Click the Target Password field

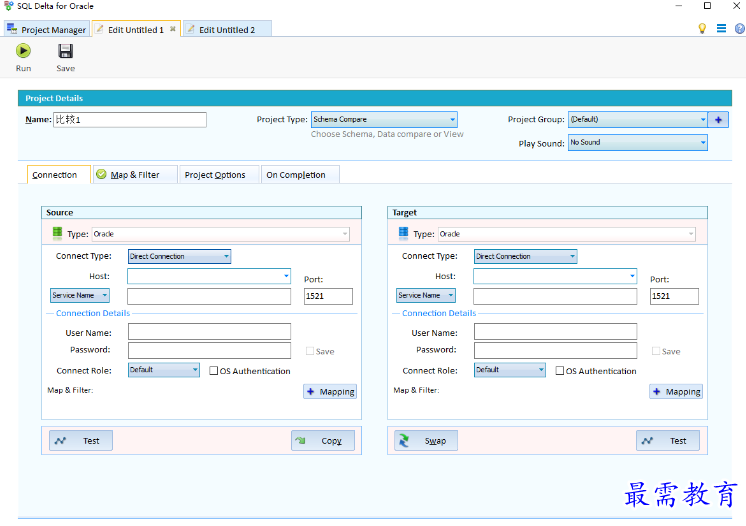coord(555,351)
